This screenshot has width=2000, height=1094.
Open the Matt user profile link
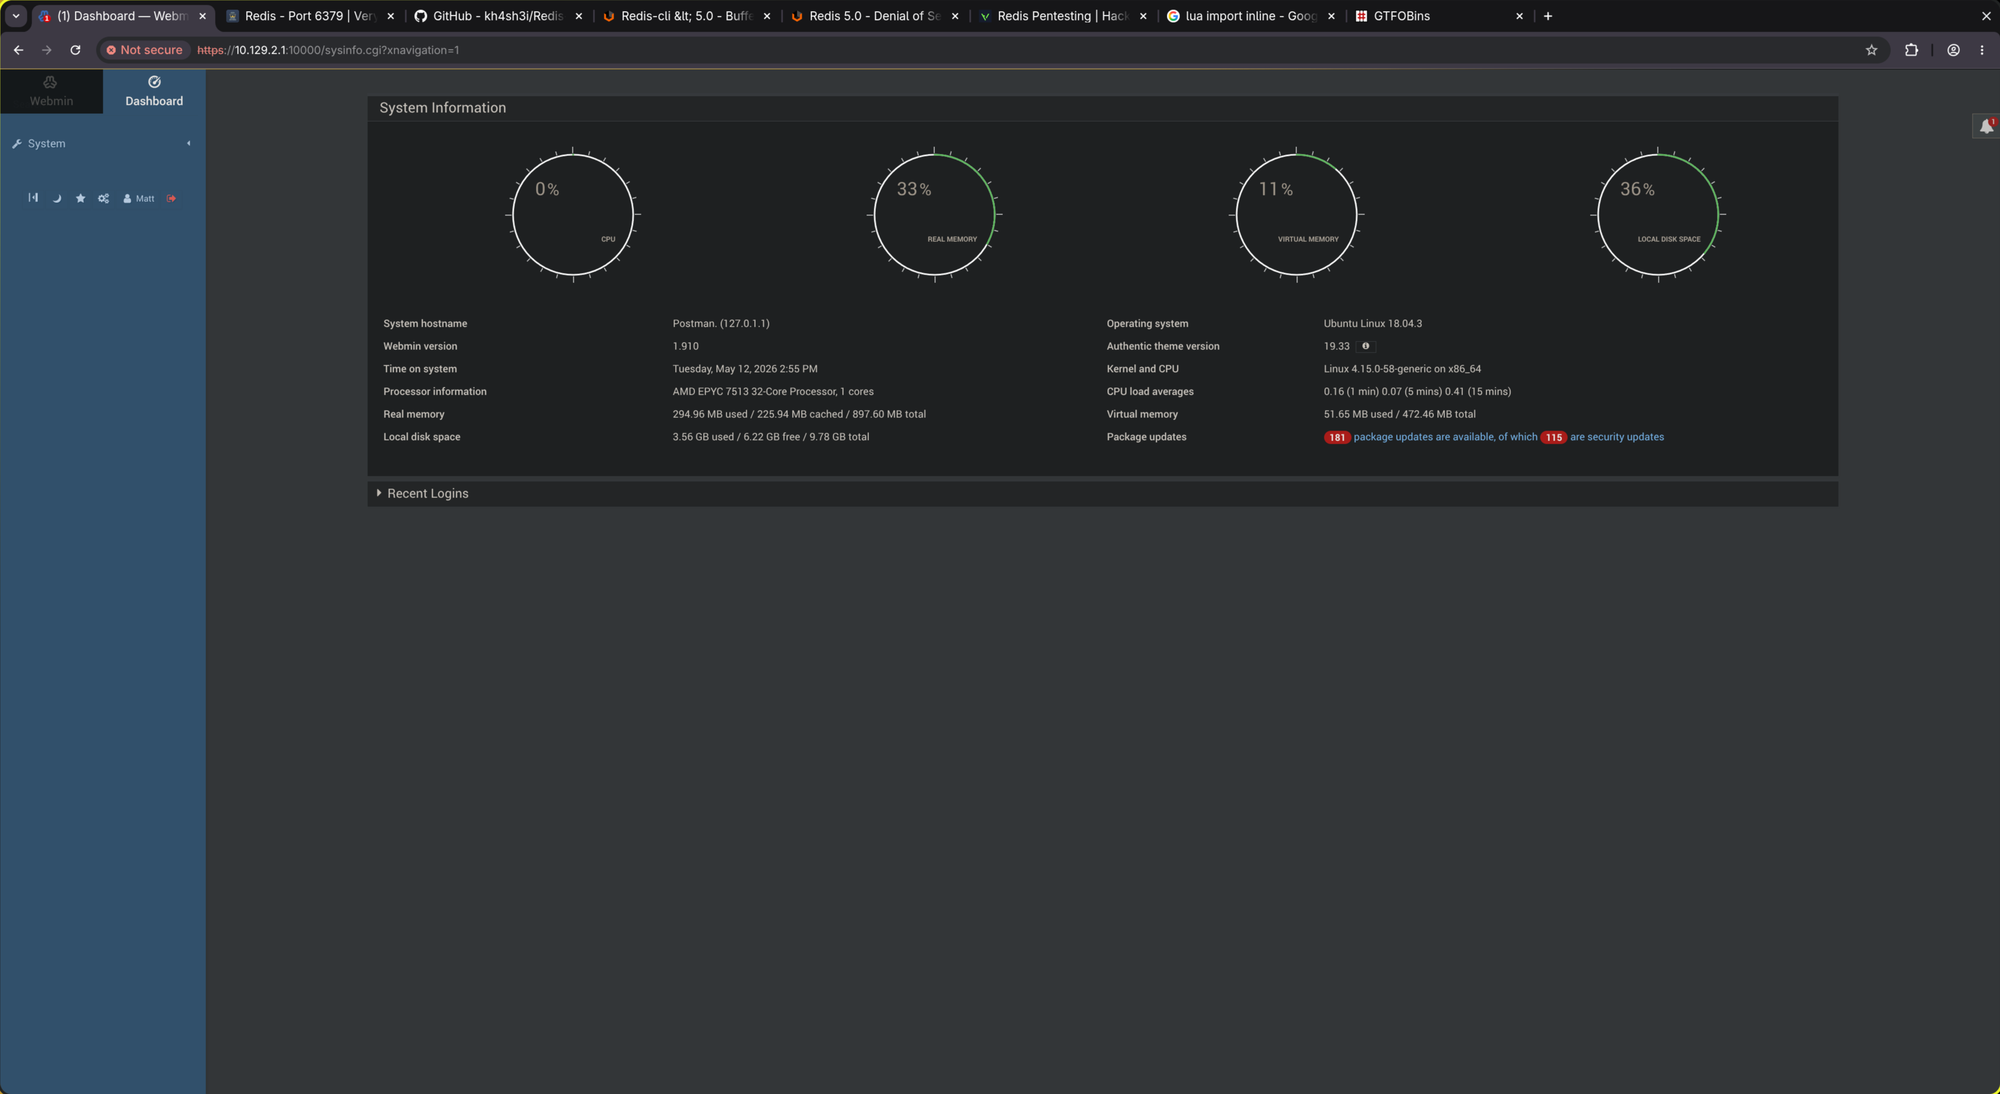139,198
